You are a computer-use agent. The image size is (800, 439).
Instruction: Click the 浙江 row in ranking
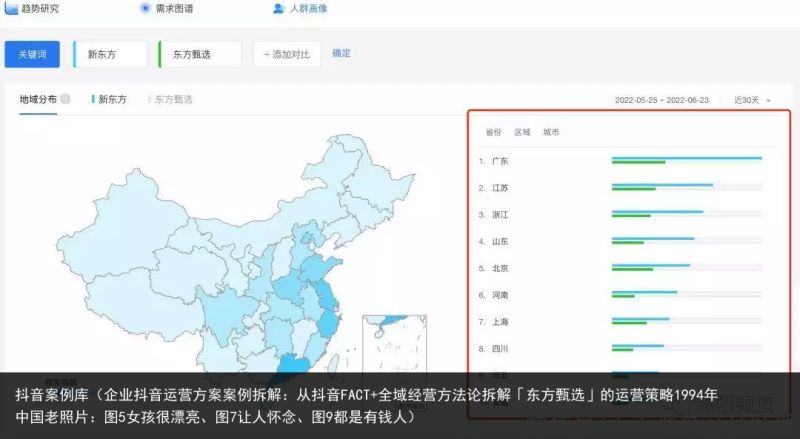pyautogui.click(x=620, y=215)
